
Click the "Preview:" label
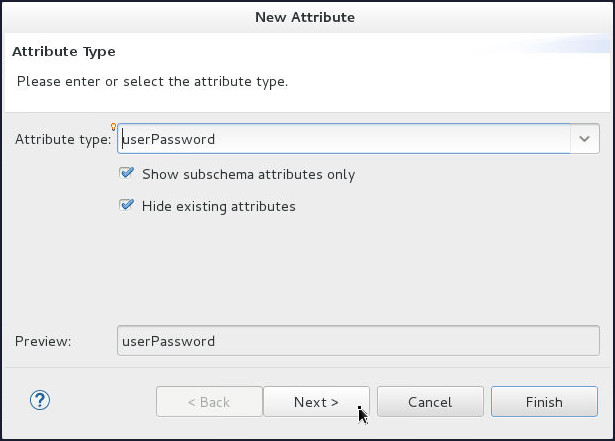coord(43,341)
